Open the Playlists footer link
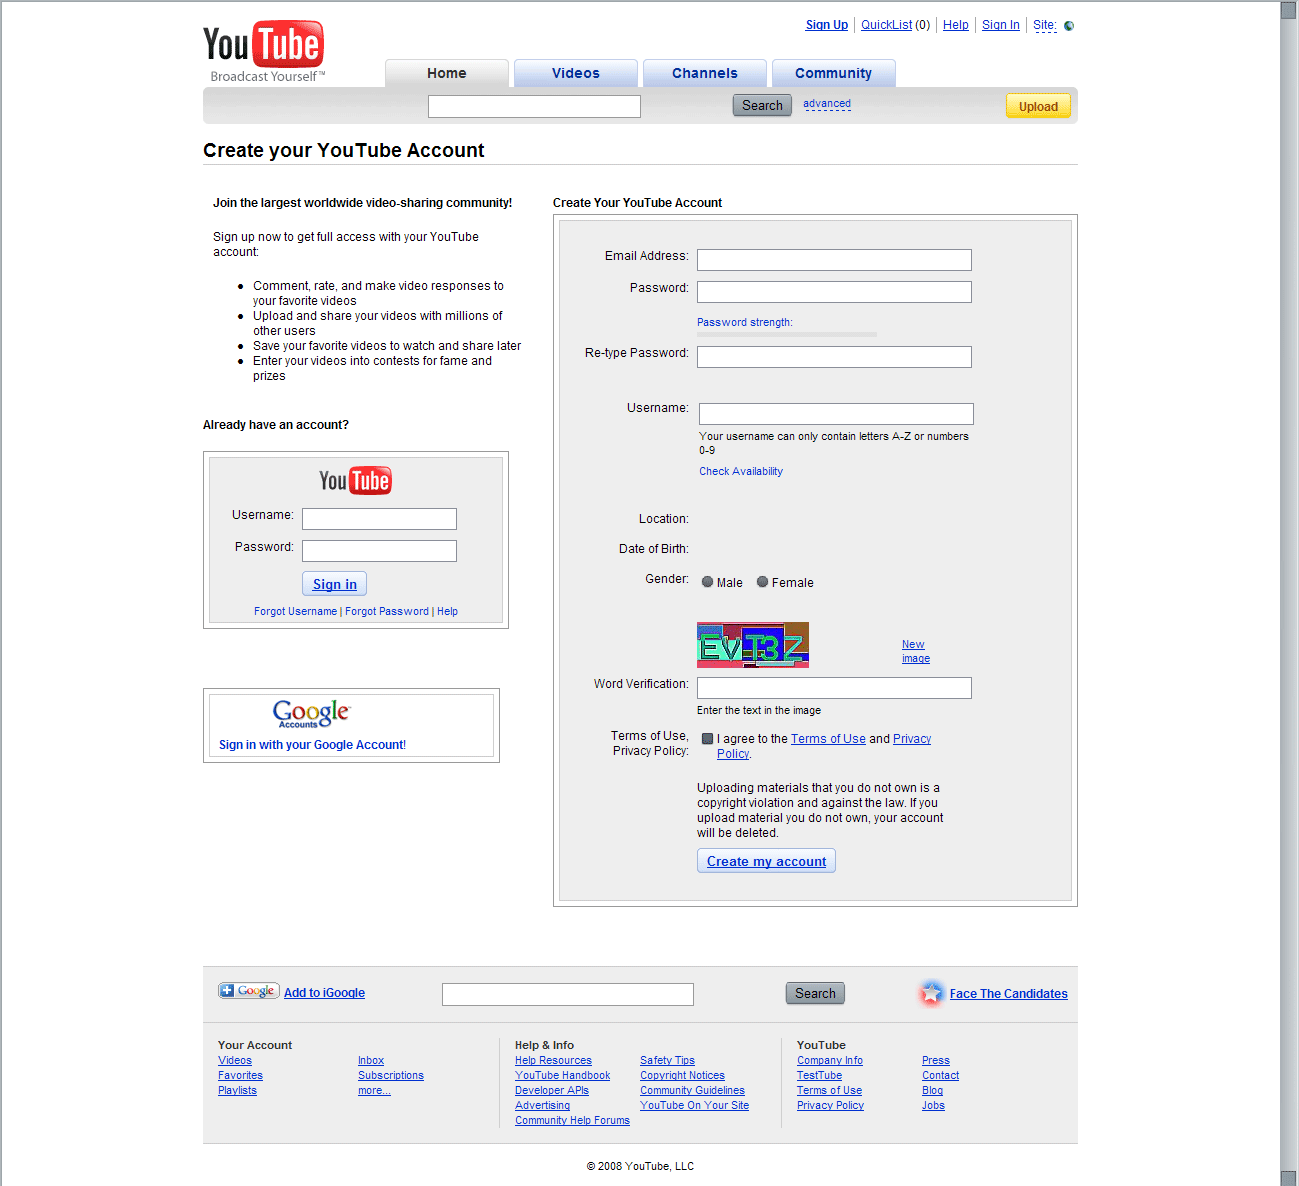Viewport: 1299px width, 1186px height. (237, 1091)
